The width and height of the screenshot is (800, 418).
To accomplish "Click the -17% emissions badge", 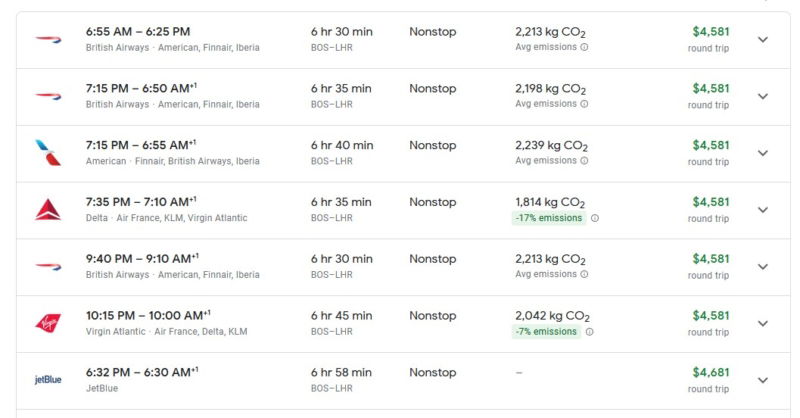I will (x=549, y=218).
